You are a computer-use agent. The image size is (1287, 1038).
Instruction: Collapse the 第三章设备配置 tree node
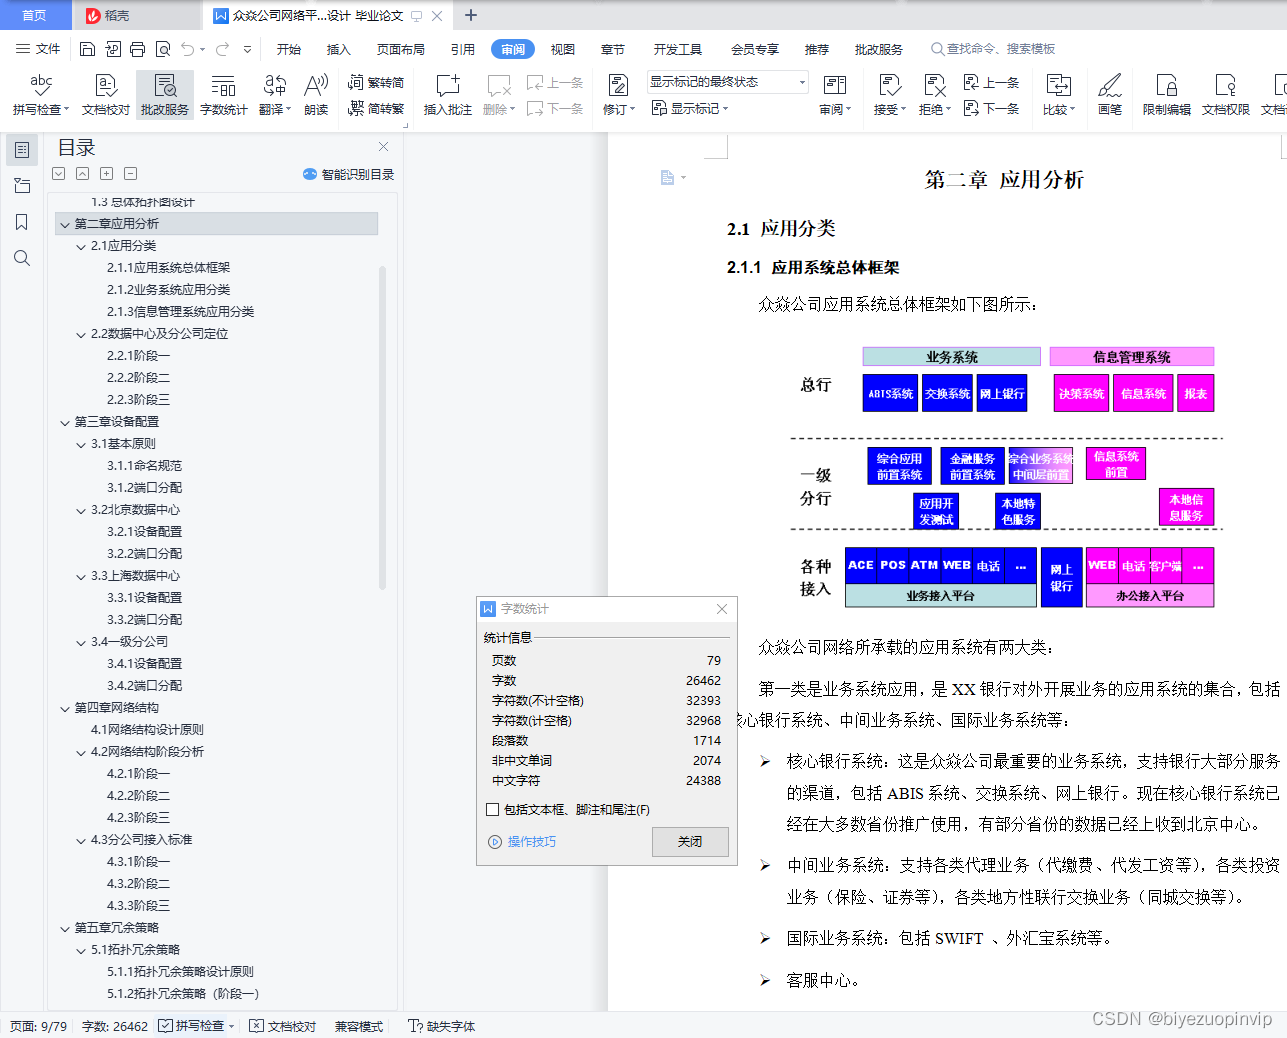(65, 422)
